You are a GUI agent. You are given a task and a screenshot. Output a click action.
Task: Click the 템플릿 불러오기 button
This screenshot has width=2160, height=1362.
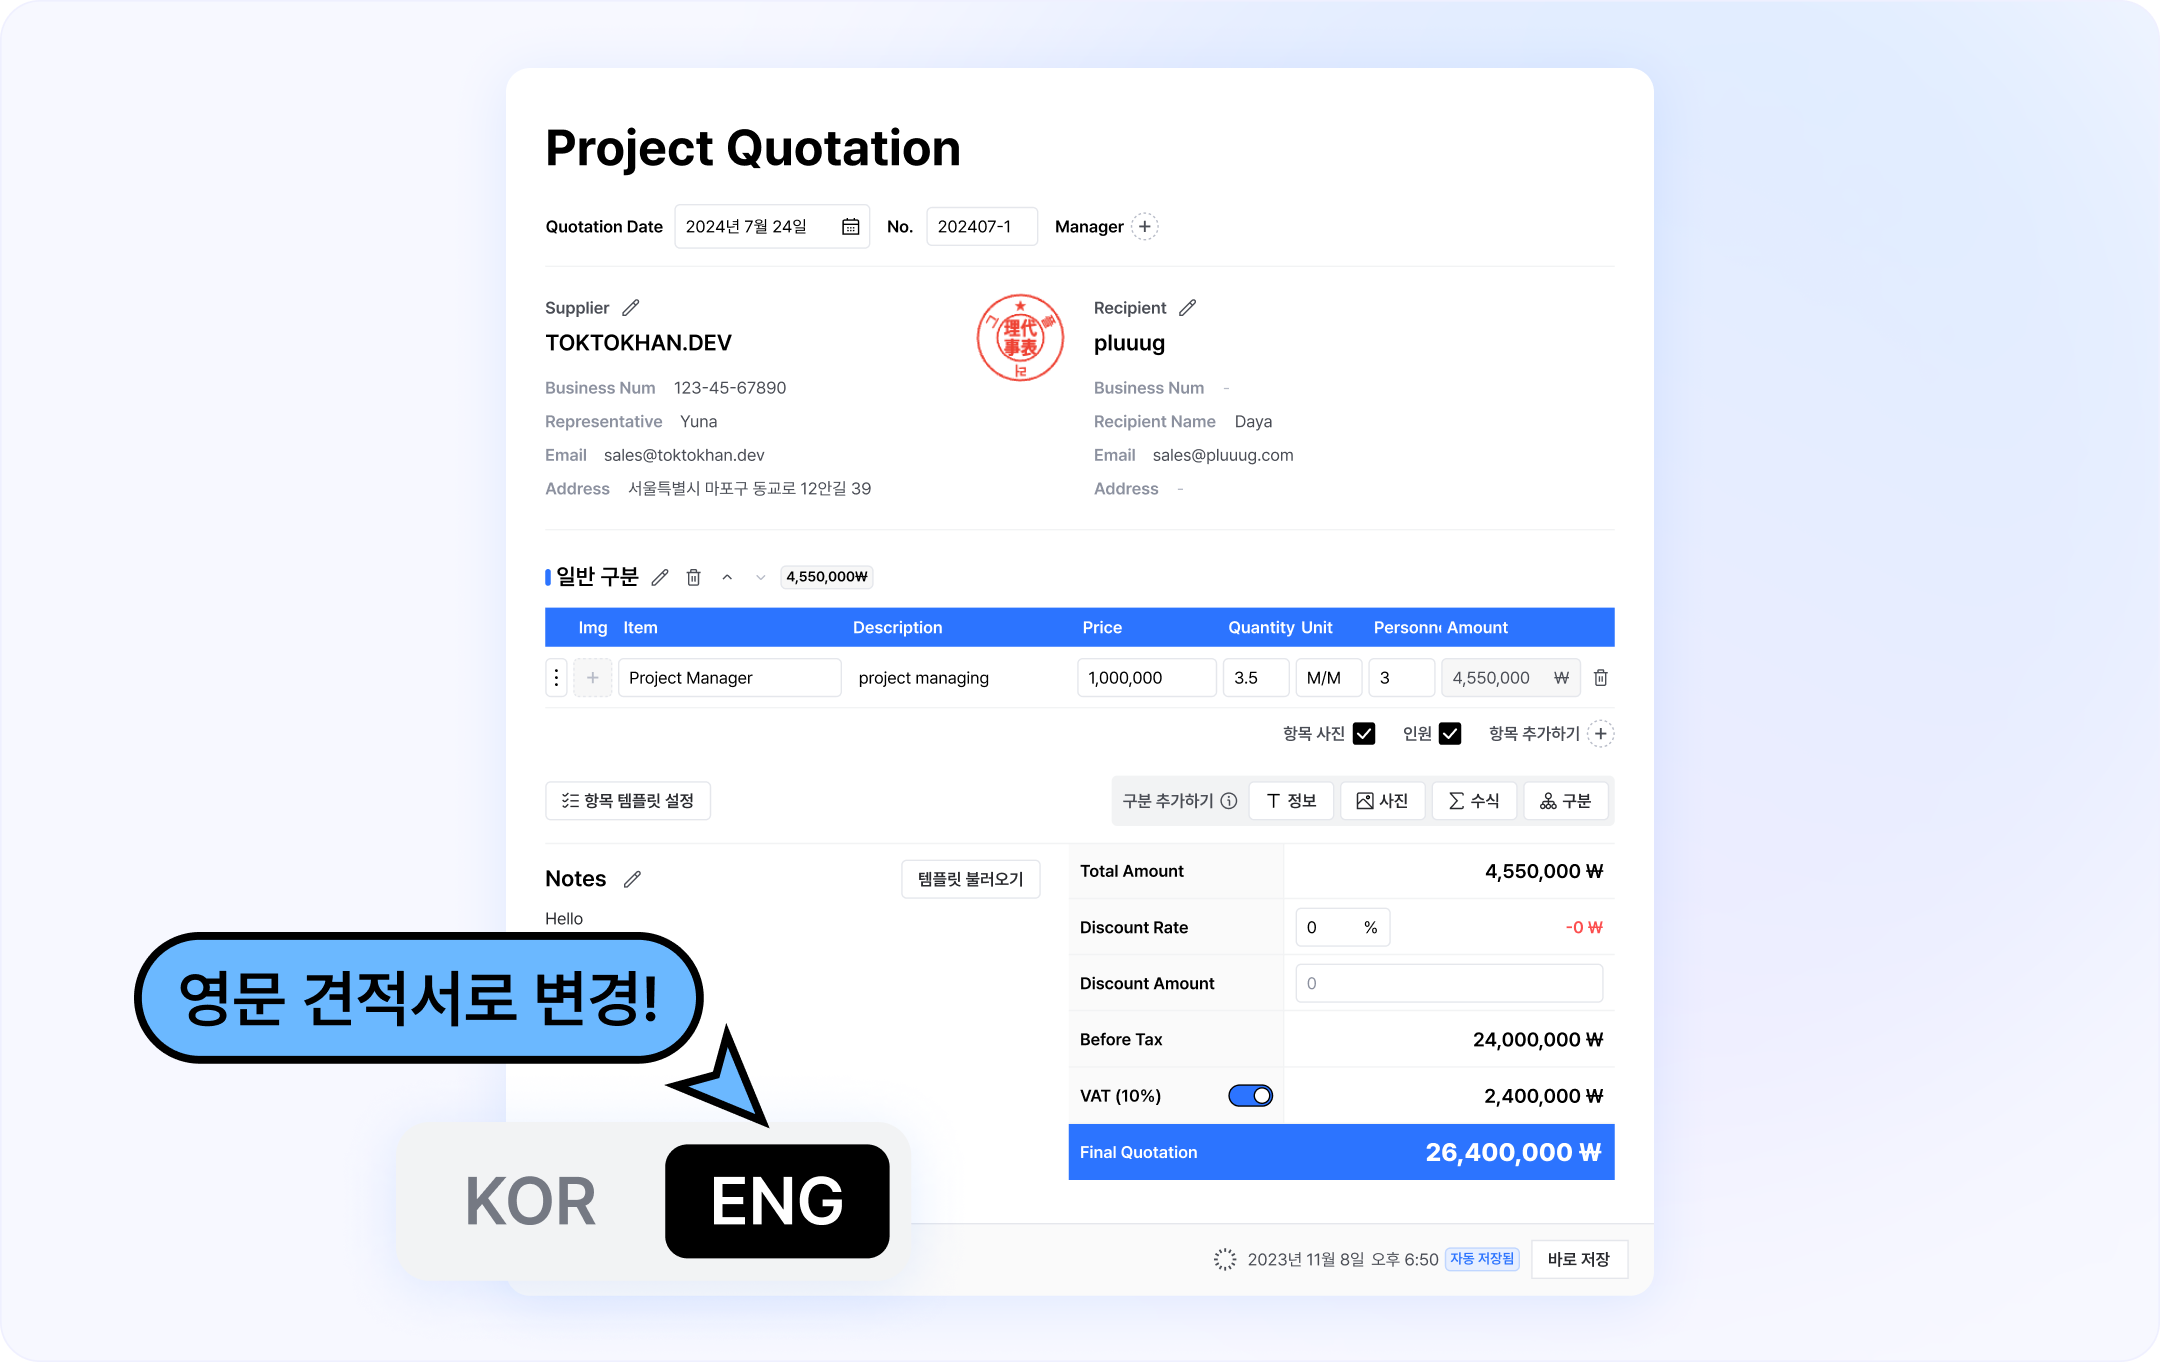(x=970, y=879)
